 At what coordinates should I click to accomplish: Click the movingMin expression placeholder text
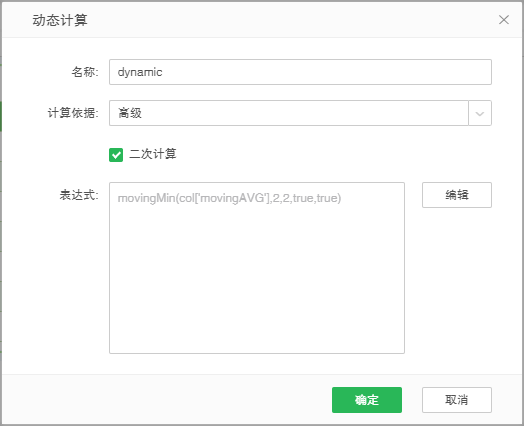pyautogui.click(x=229, y=198)
